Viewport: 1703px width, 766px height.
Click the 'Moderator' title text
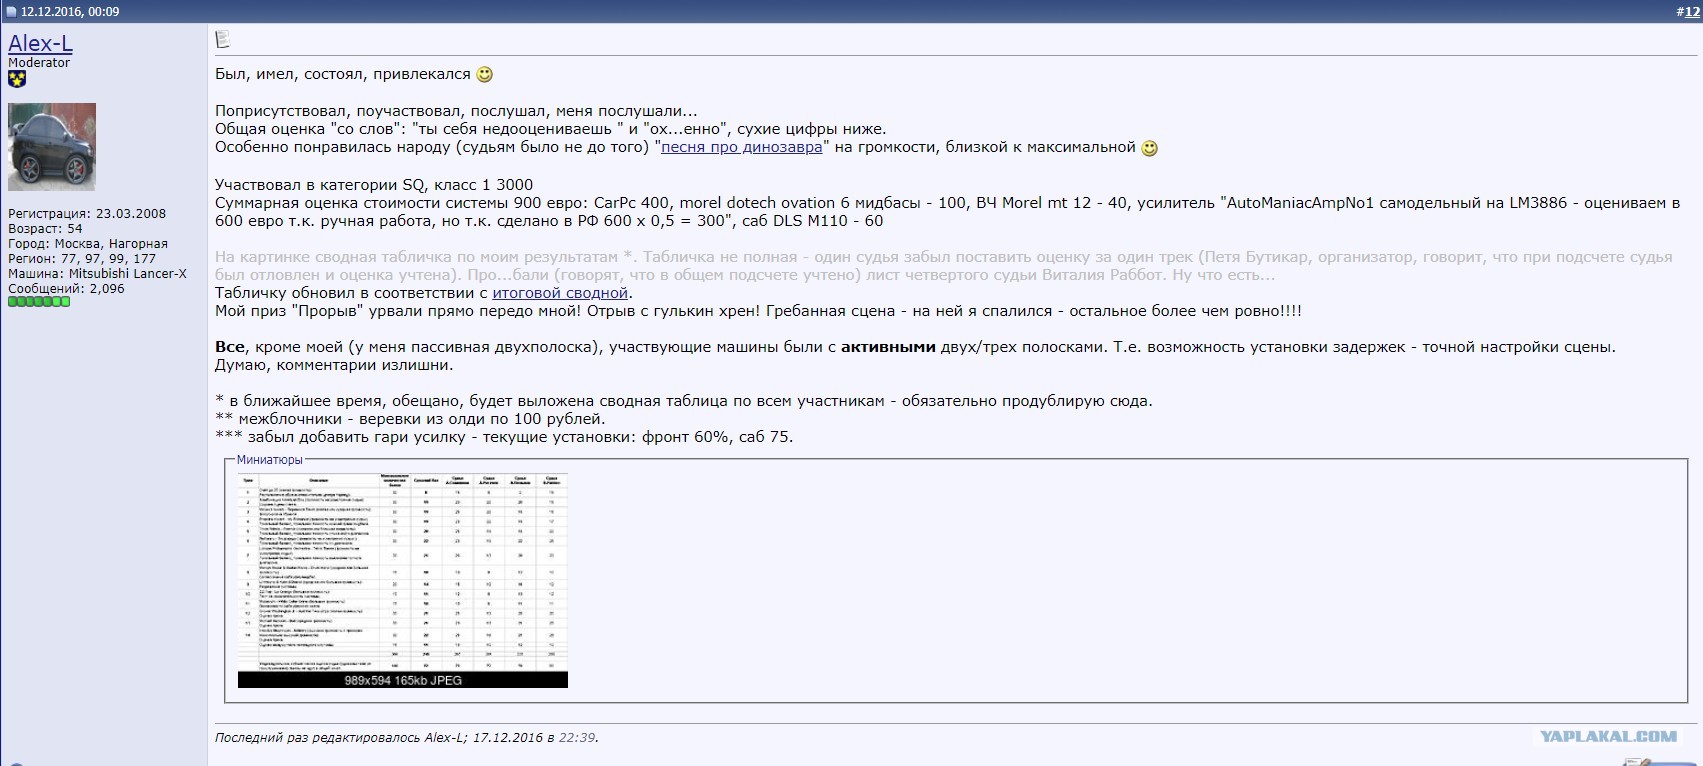[39, 63]
